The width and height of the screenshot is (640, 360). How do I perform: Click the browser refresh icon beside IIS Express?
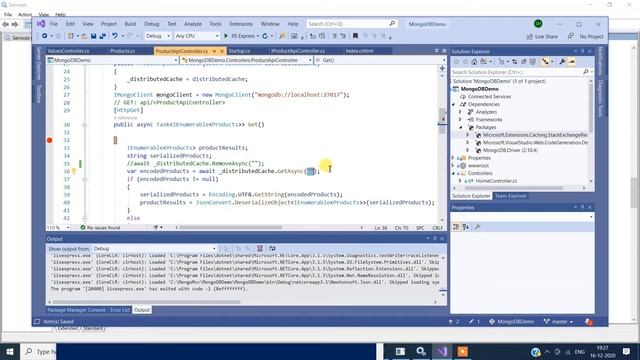pos(265,36)
